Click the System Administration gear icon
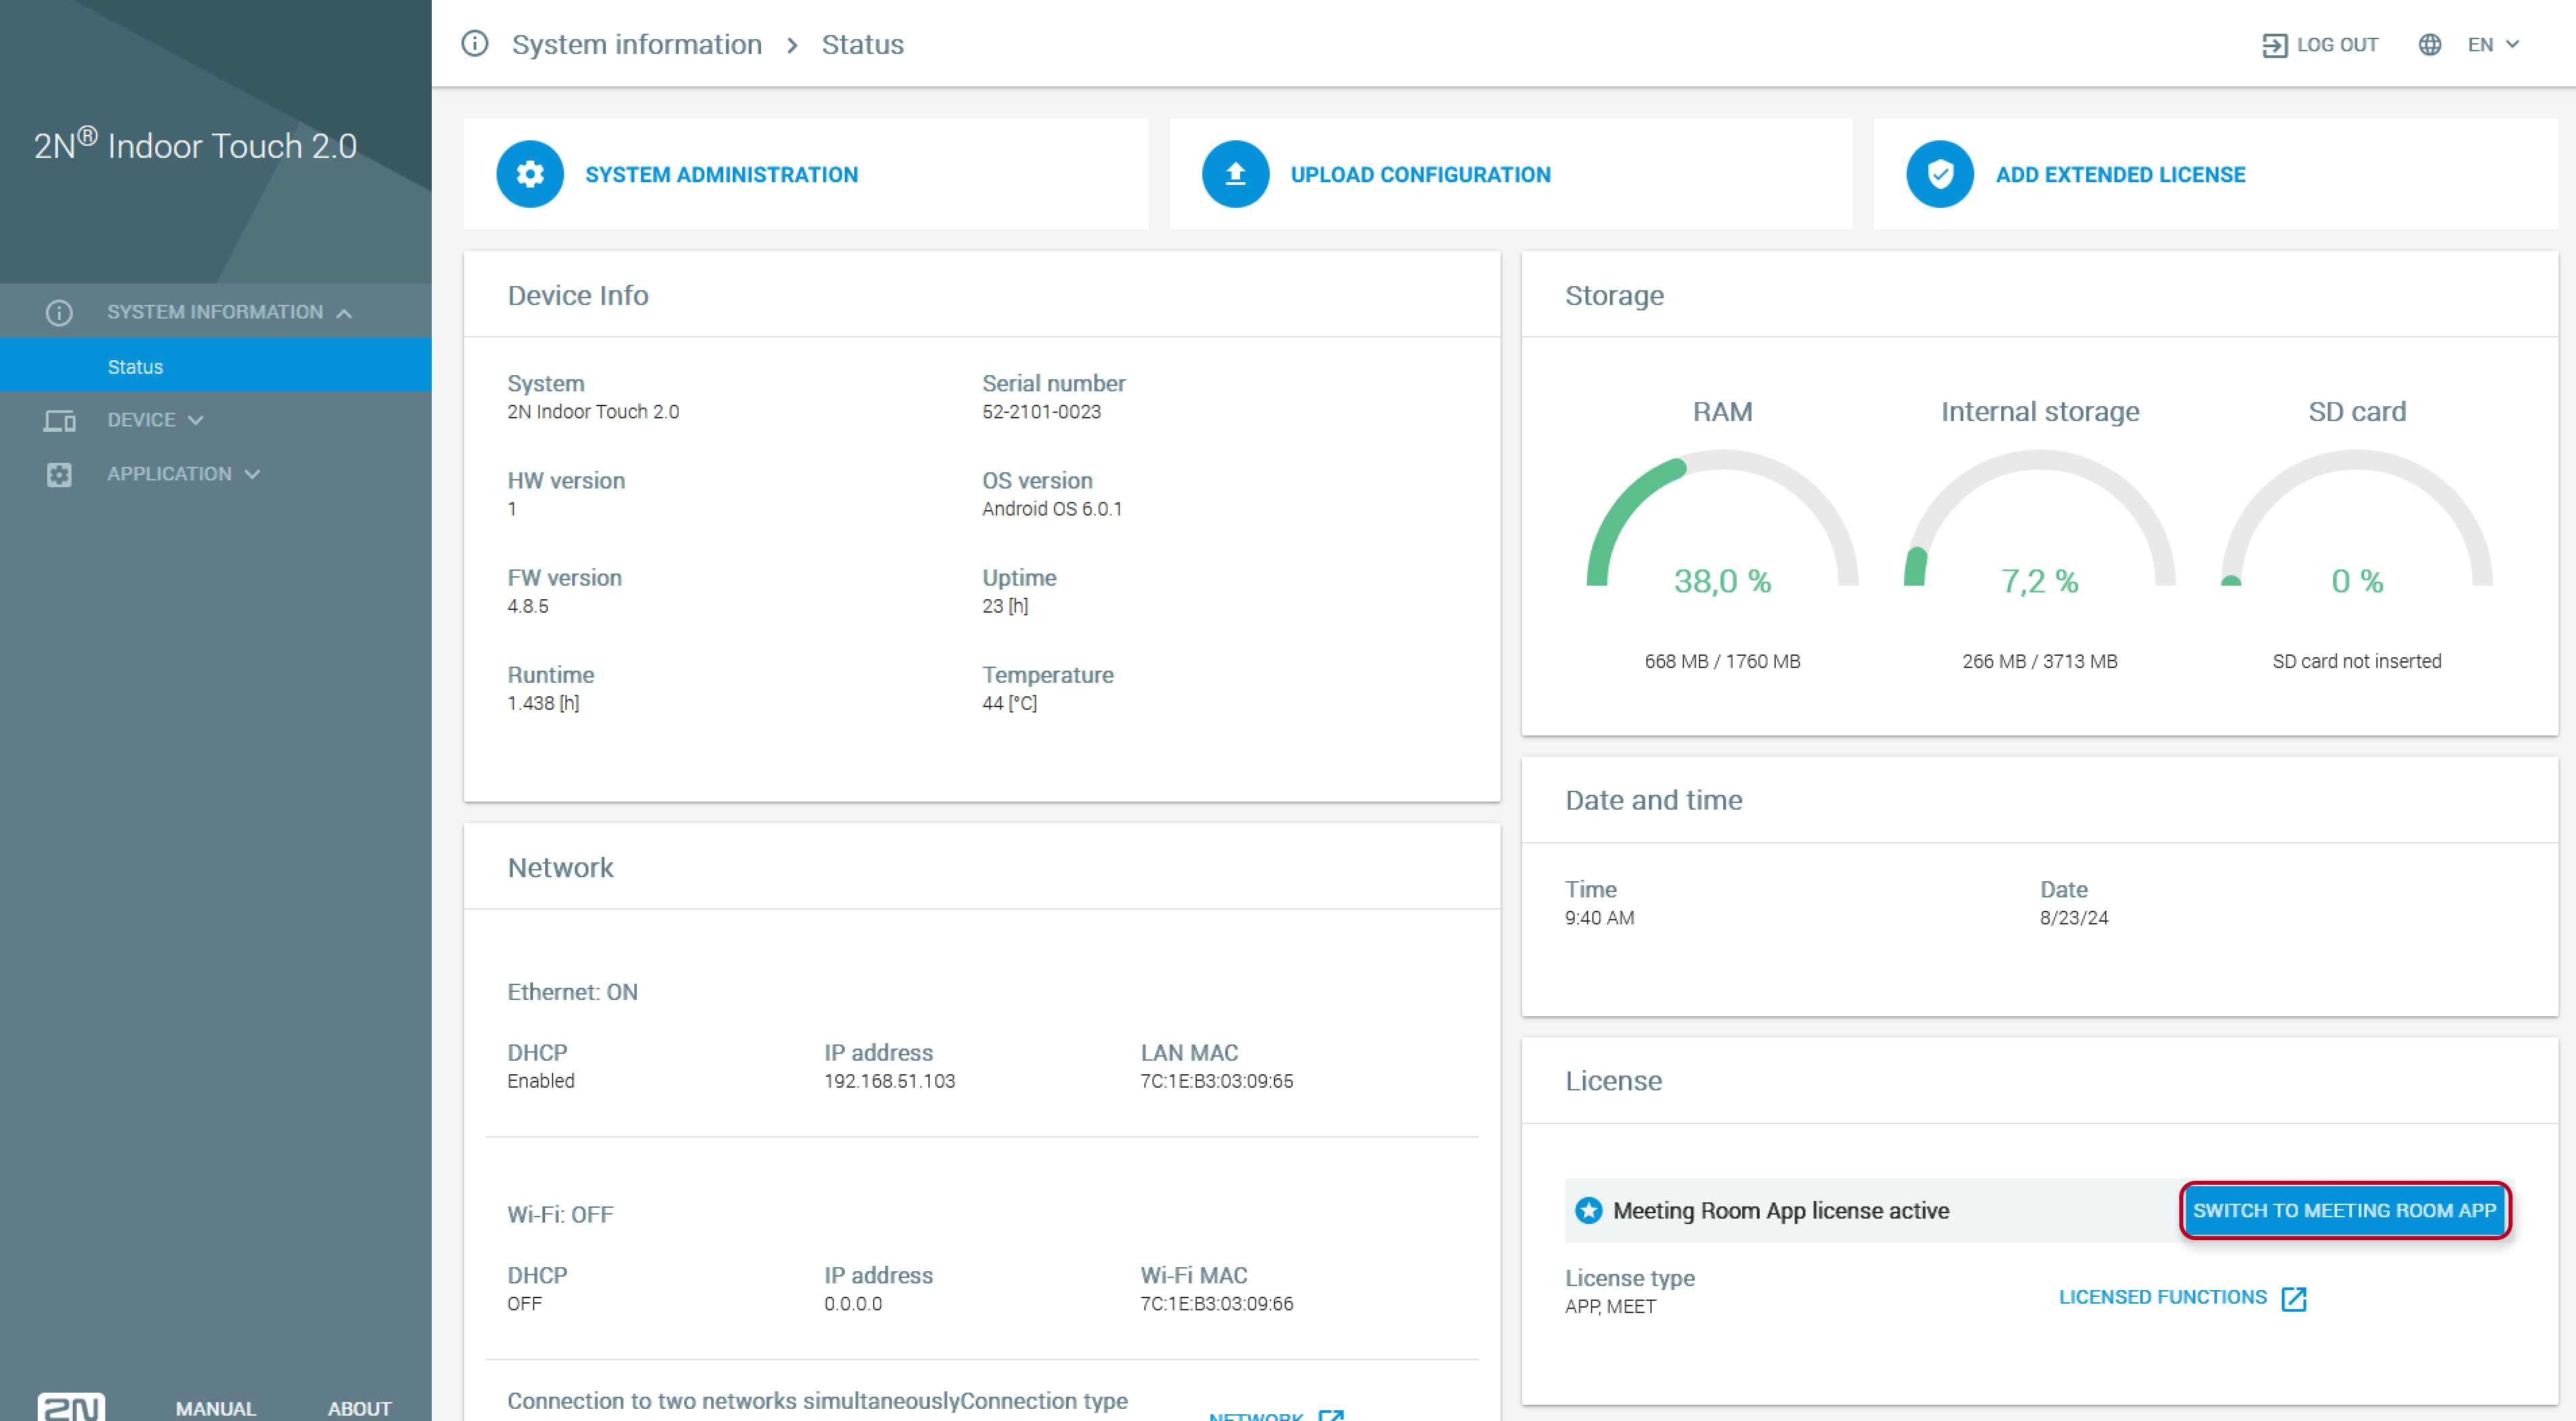Image resolution: width=2576 pixels, height=1421 pixels. tap(530, 174)
